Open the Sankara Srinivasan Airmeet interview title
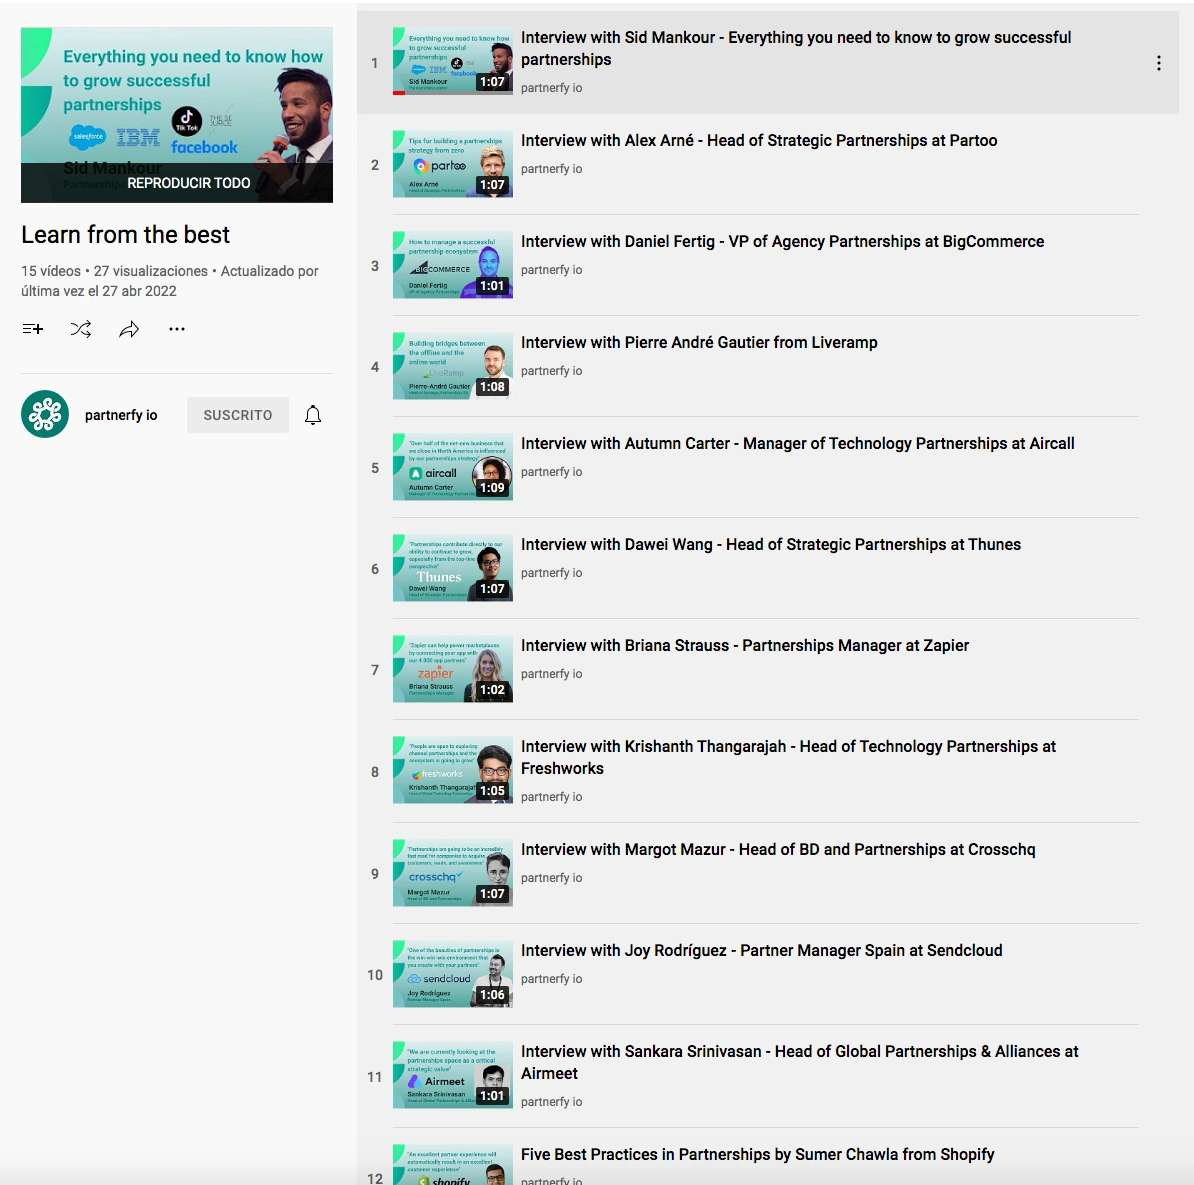This screenshot has width=1194, height=1185. pos(800,1062)
